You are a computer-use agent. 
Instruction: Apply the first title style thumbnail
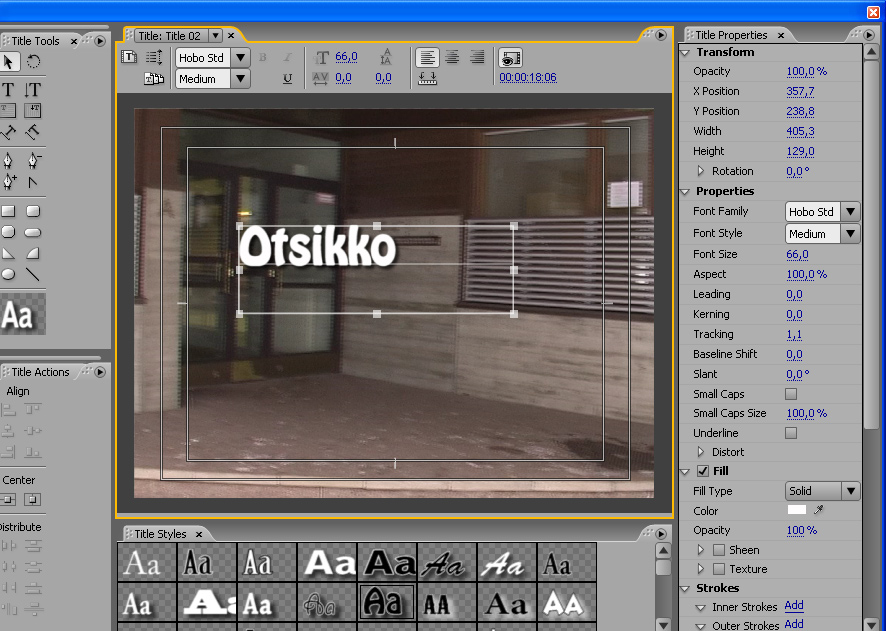[x=147, y=562]
